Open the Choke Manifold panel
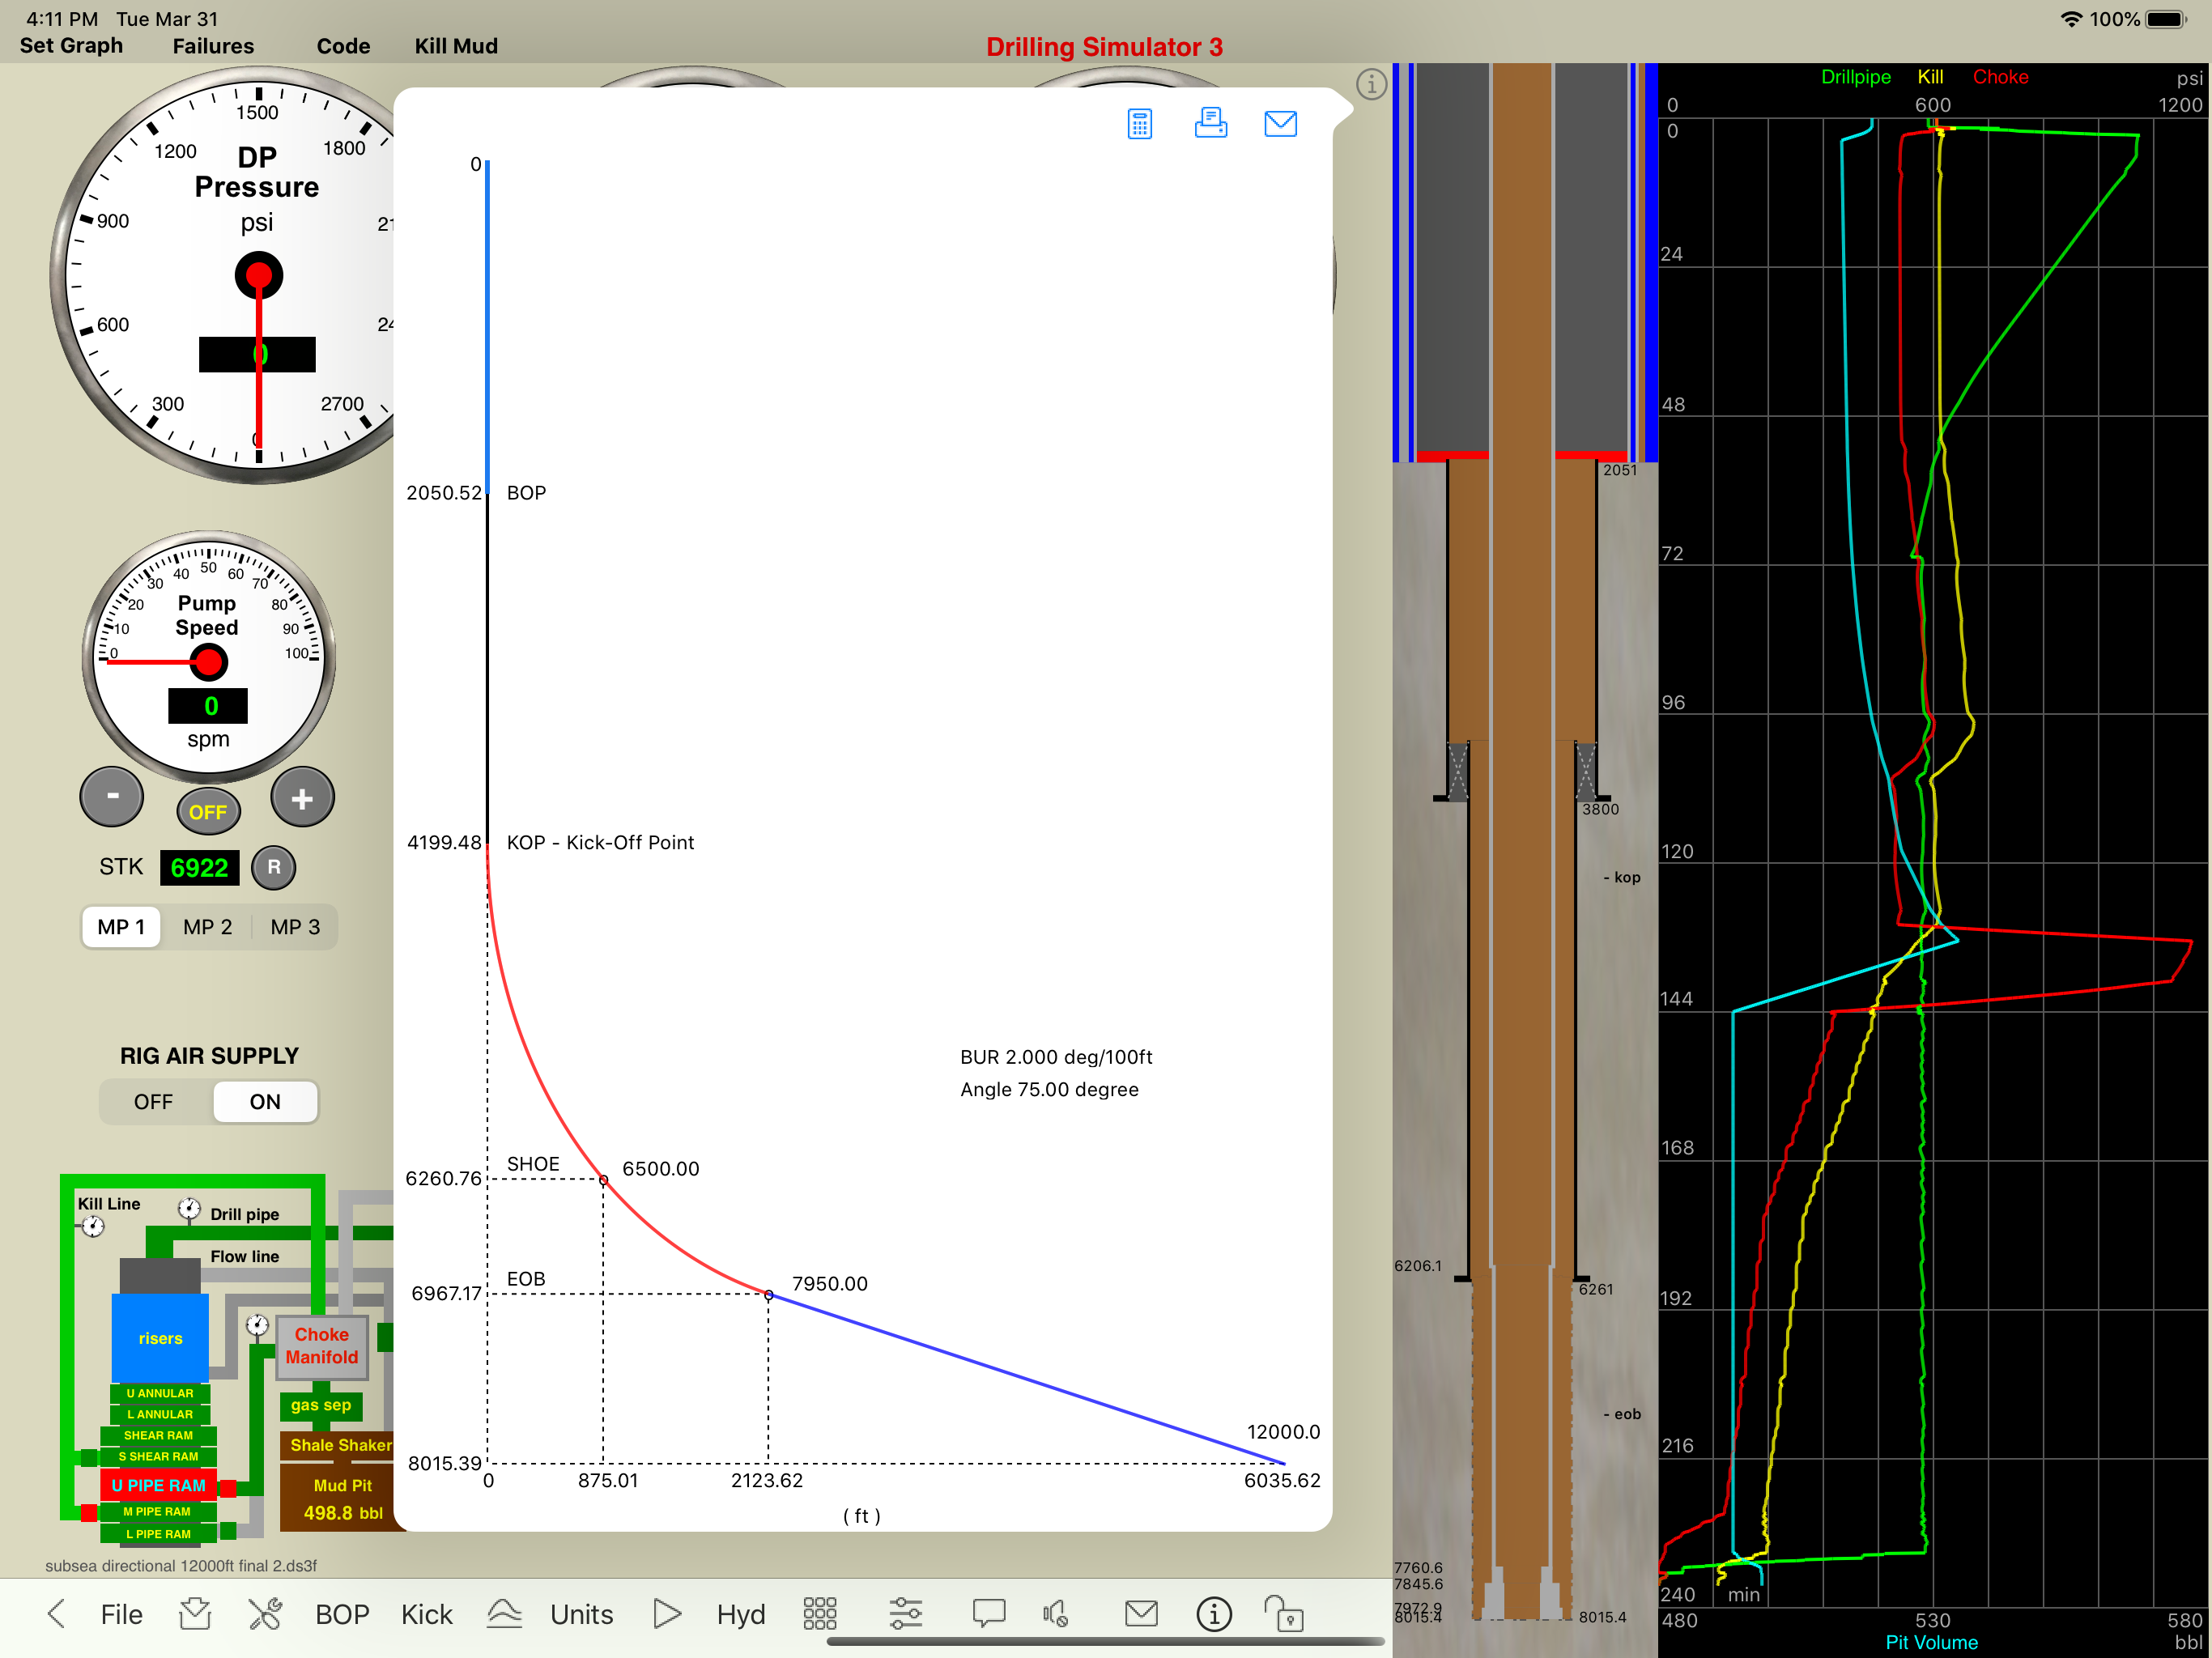This screenshot has height=1658, width=2212. (x=321, y=1346)
